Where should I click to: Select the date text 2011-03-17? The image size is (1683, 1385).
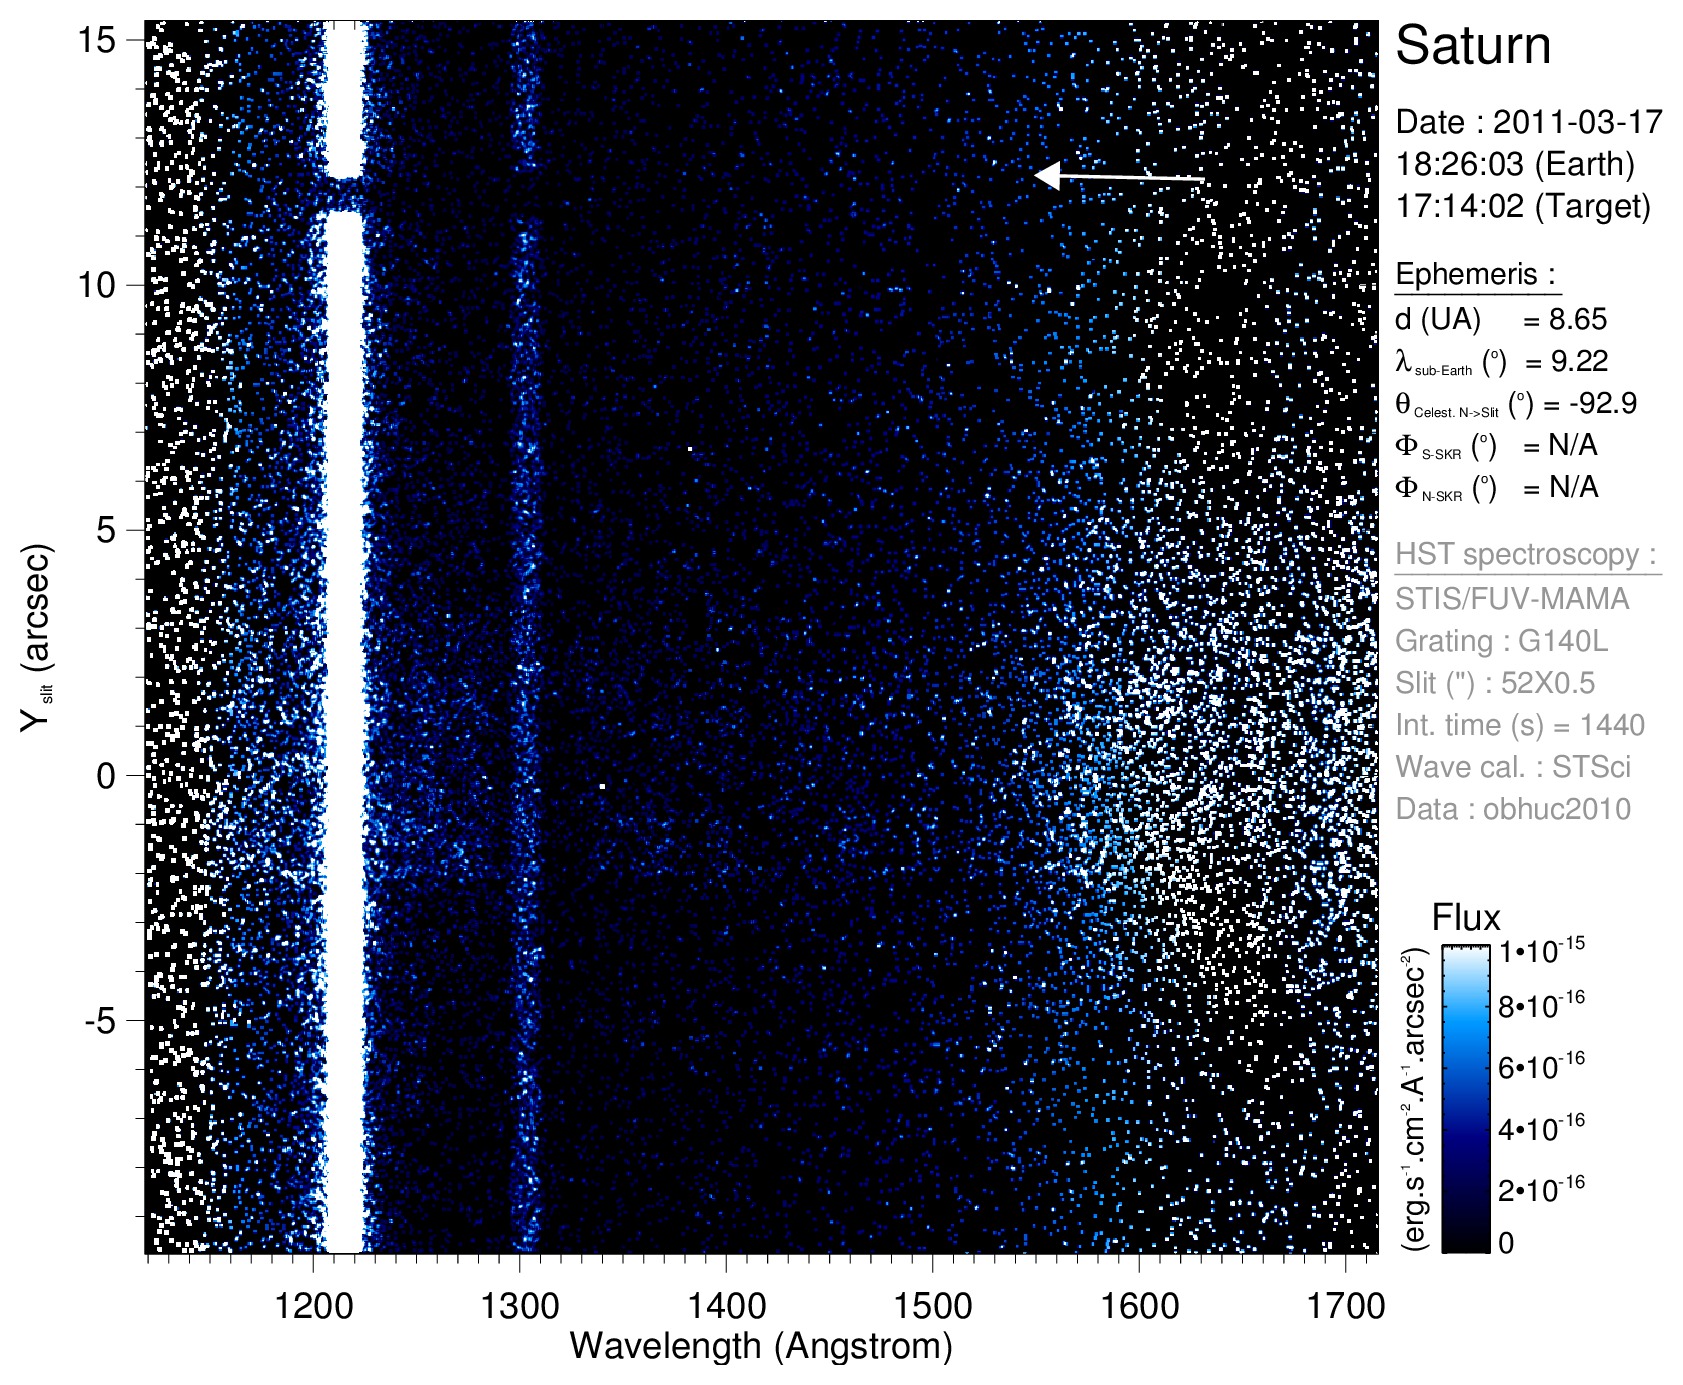1577,122
